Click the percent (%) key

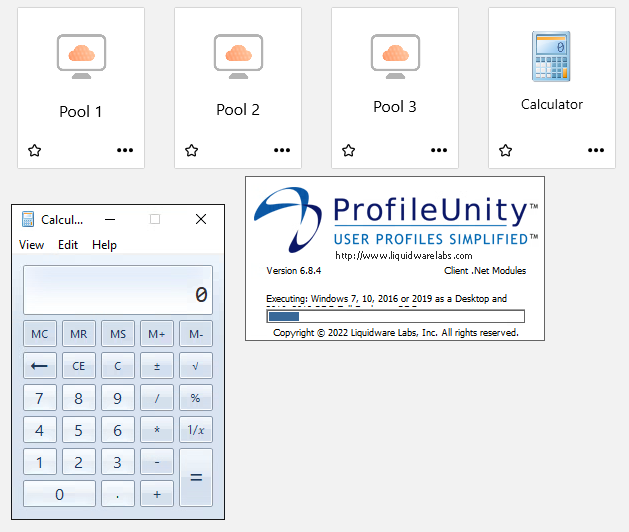point(196,398)
